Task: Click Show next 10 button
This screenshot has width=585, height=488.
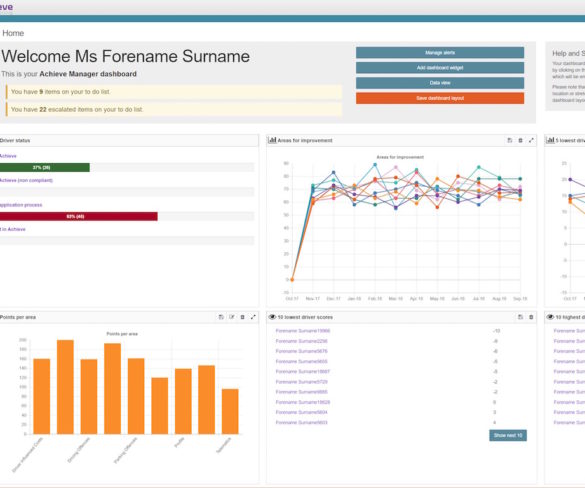Action: [x=508, y=435]
